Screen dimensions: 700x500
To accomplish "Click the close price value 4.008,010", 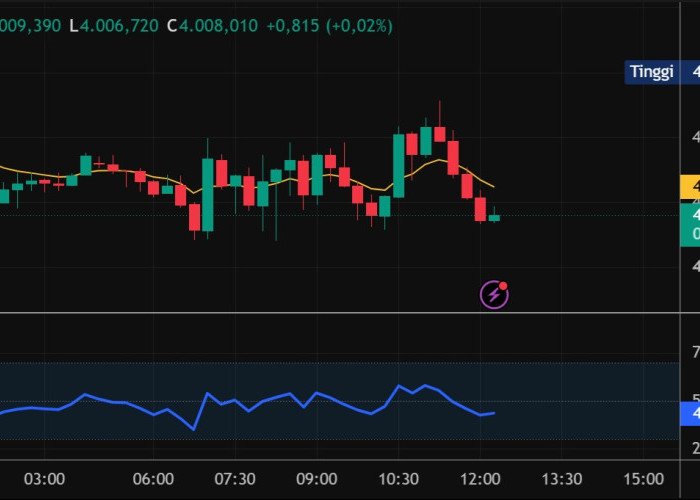I will coord(218,25).
